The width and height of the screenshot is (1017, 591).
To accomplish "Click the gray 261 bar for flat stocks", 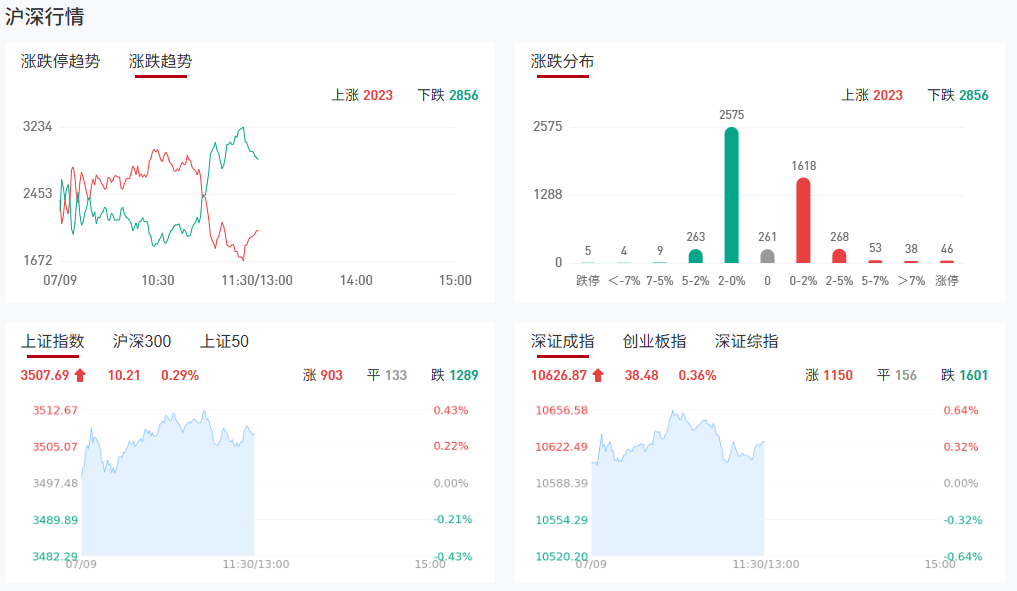I will [x=767, y=256].
